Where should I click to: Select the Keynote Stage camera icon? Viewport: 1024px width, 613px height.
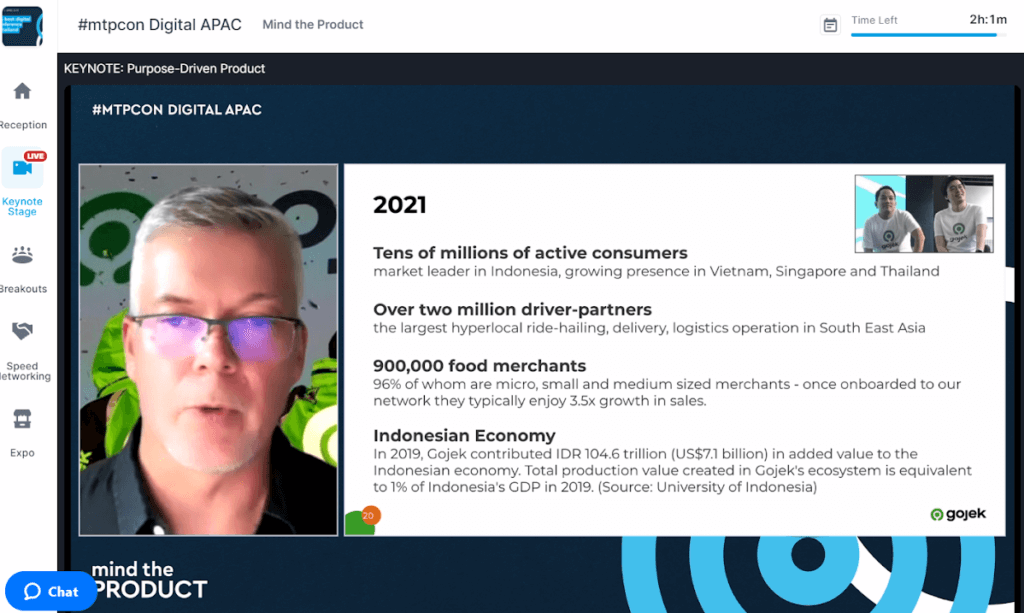point(22,168)
